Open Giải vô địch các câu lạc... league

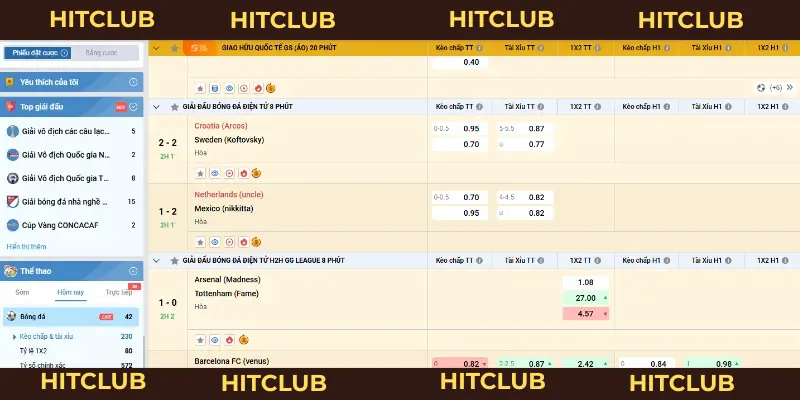[x=71, y=131]
